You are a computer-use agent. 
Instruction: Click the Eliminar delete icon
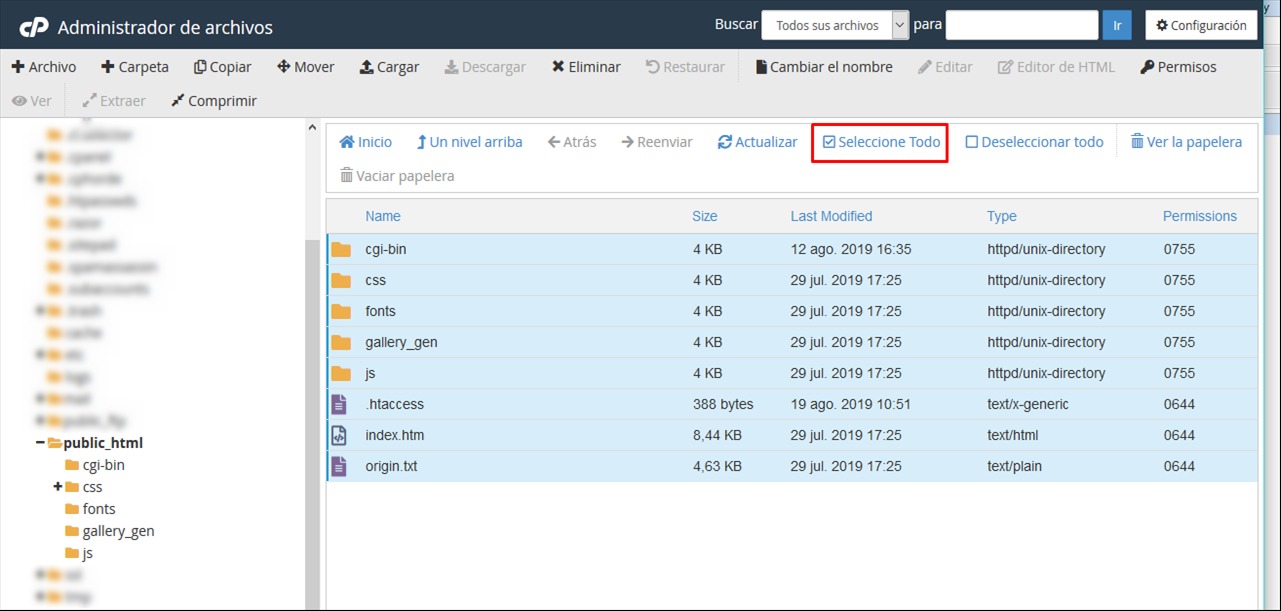558,67
